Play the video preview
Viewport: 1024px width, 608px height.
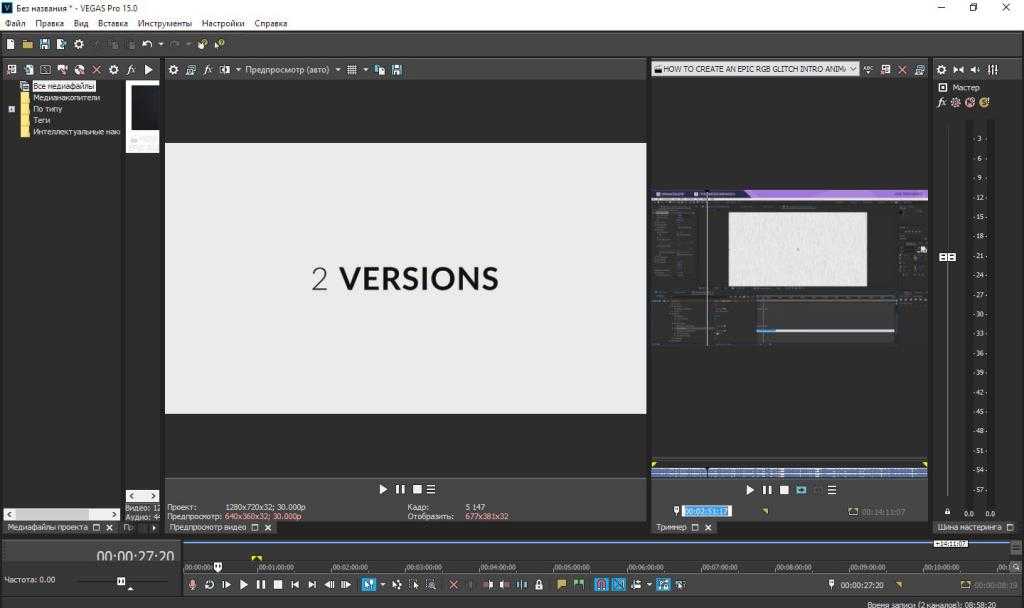point(383,489)
